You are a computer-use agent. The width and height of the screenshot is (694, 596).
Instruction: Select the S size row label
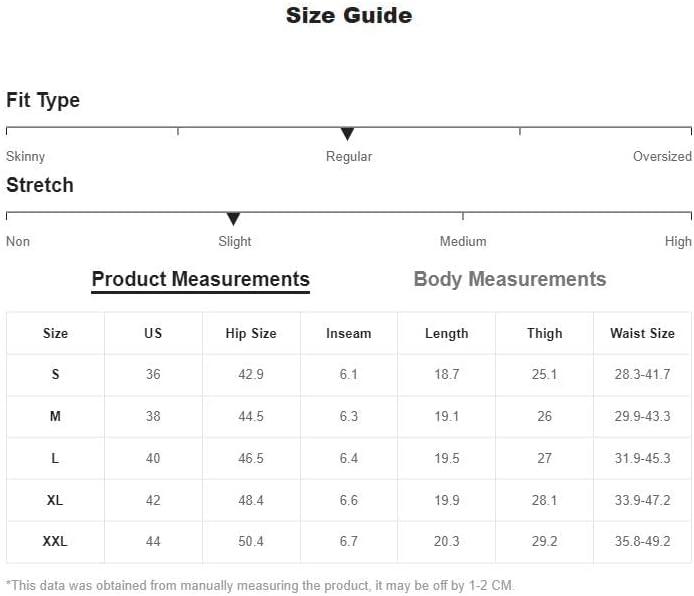click(55, 374)
